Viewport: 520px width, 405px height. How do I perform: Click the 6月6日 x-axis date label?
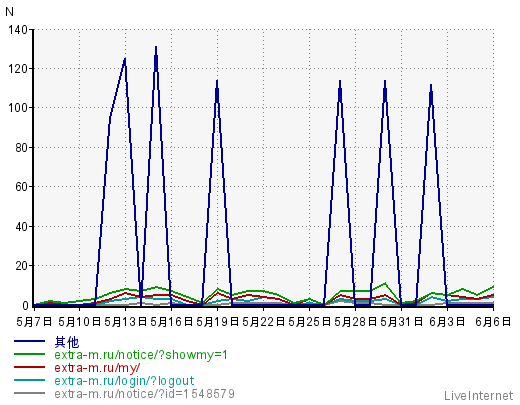click(493, 321)
